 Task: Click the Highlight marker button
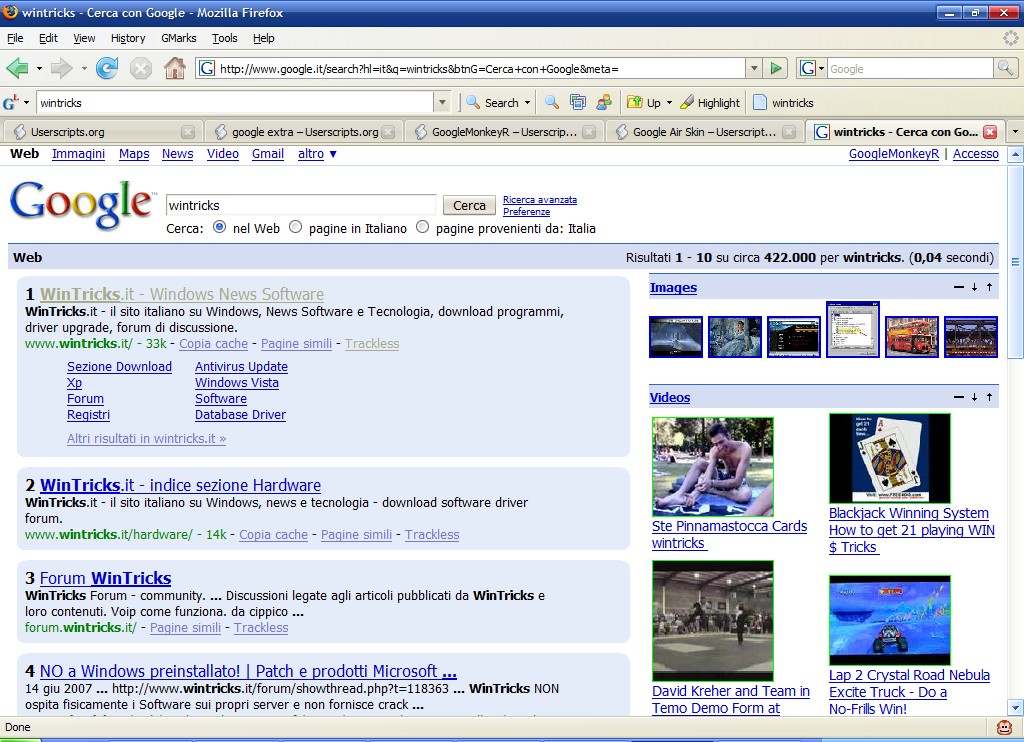click(x=710, y=103)
